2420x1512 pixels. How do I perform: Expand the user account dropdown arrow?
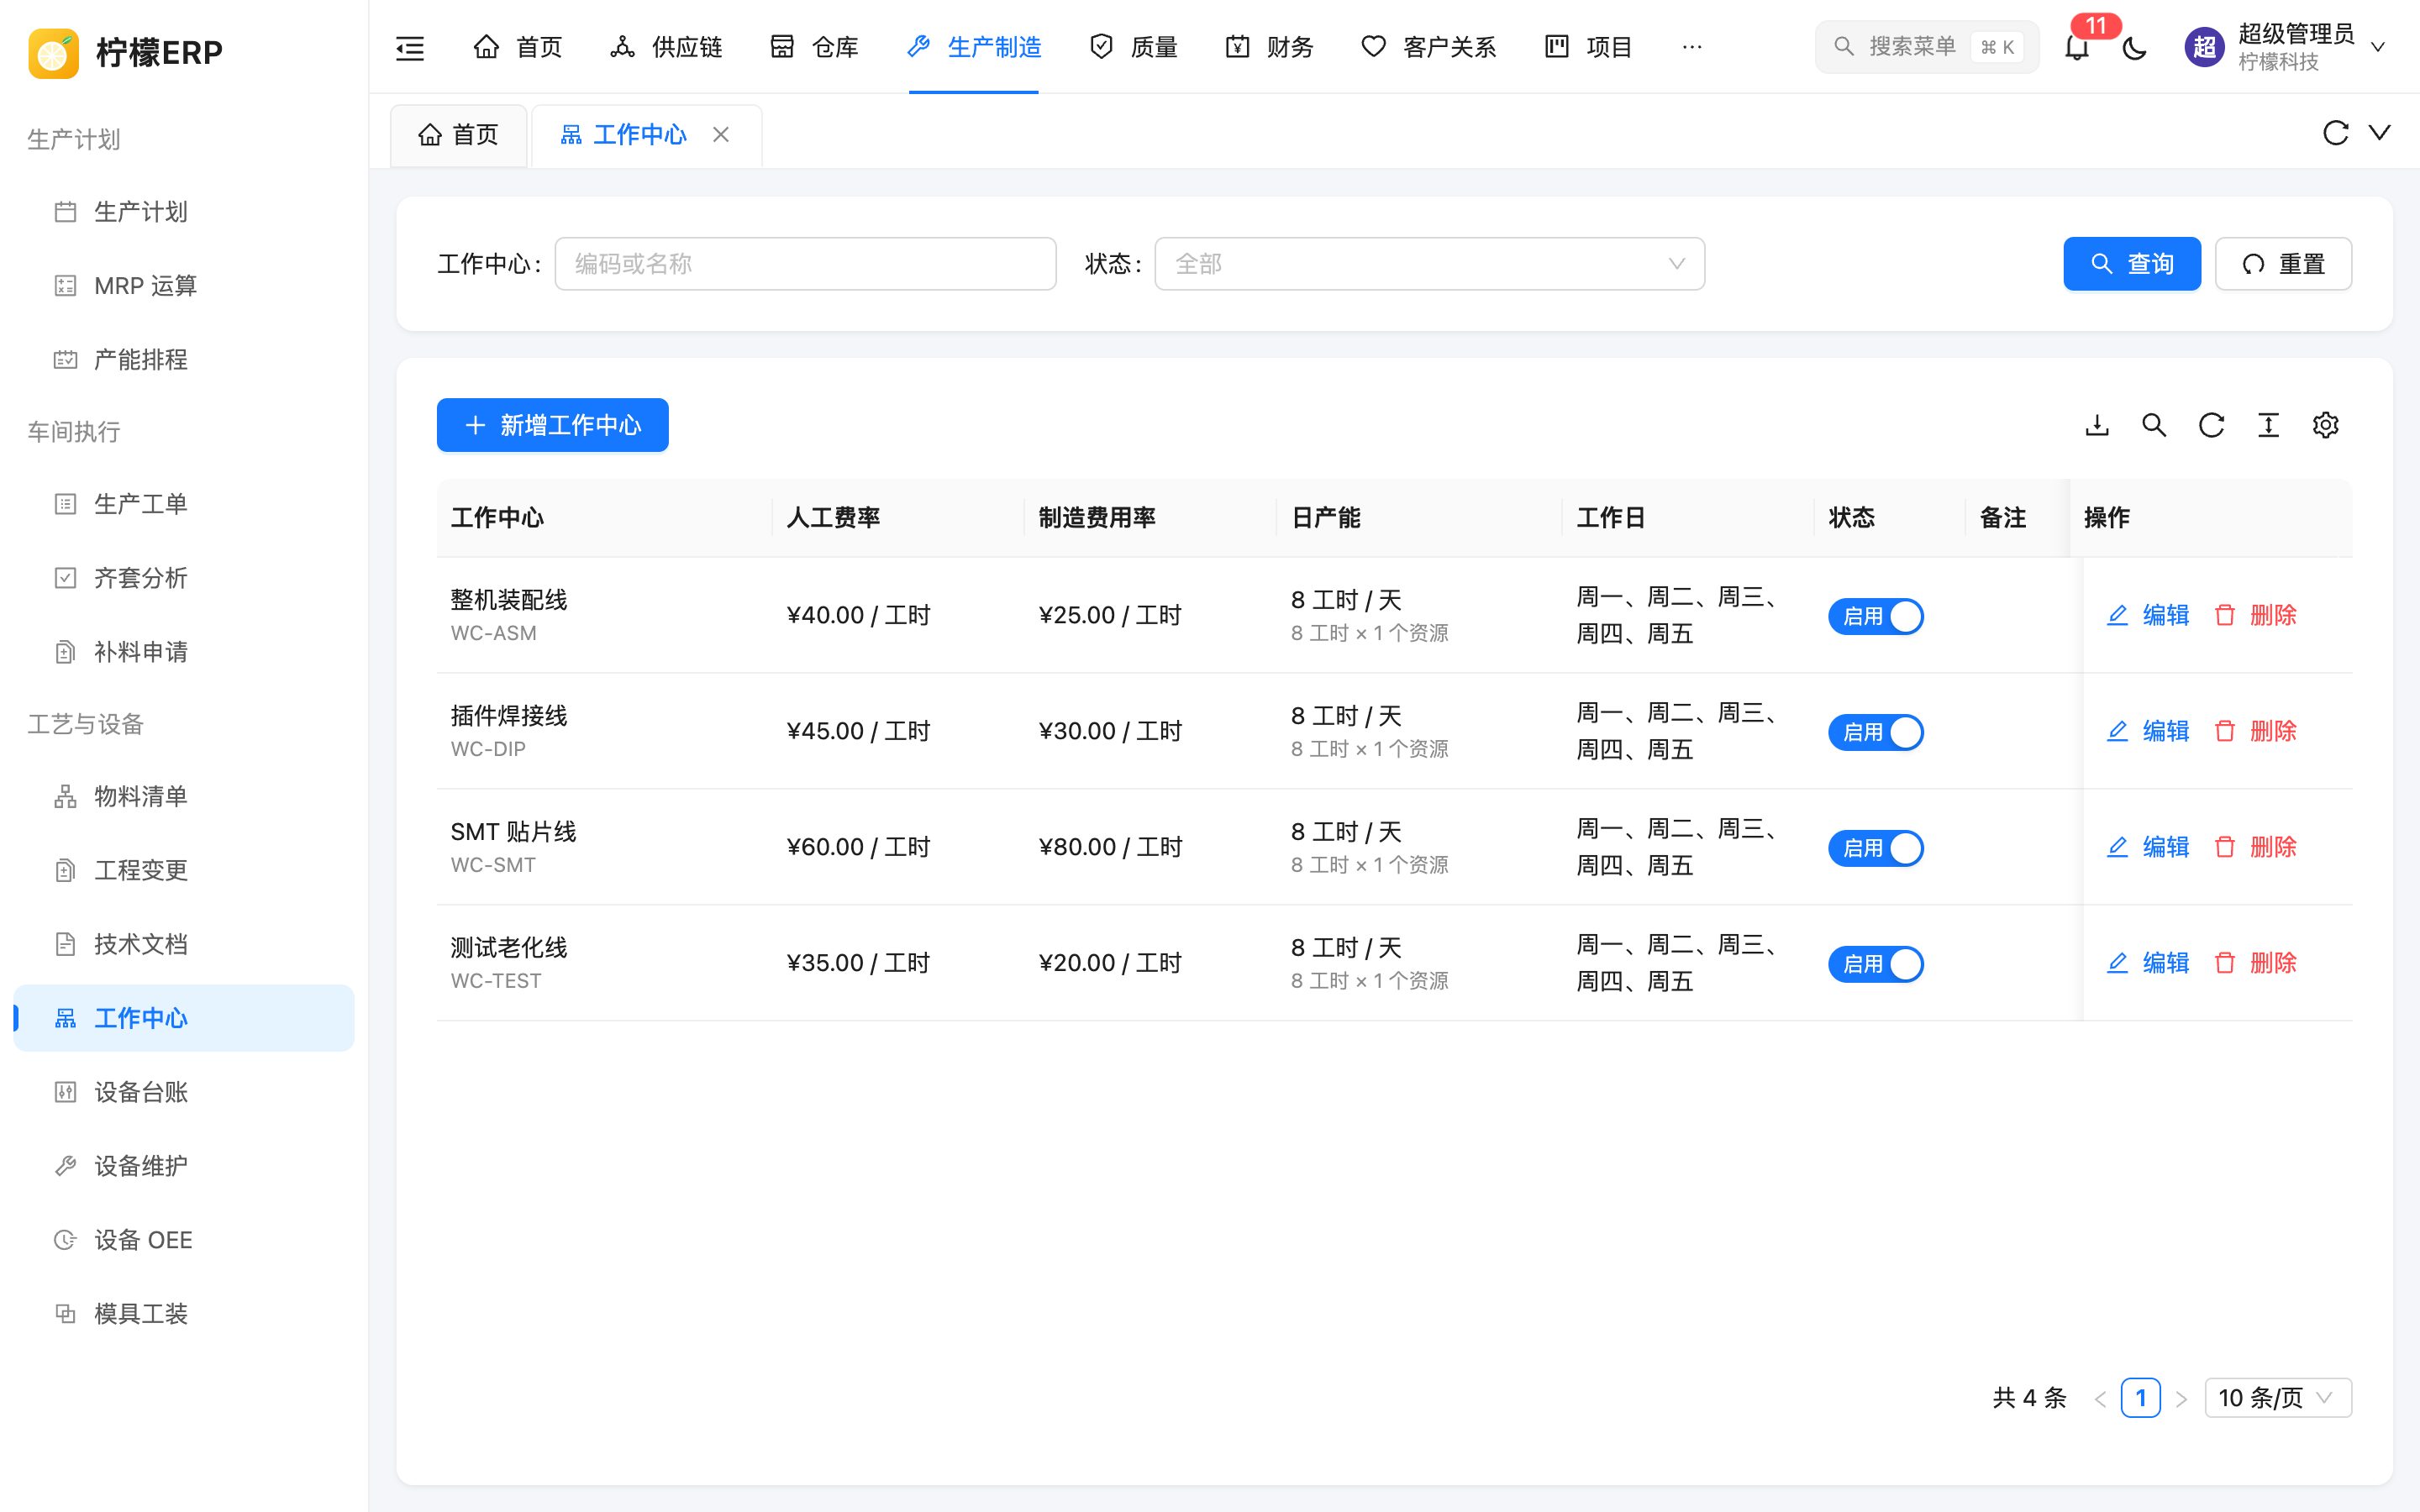click(2378, 47)
